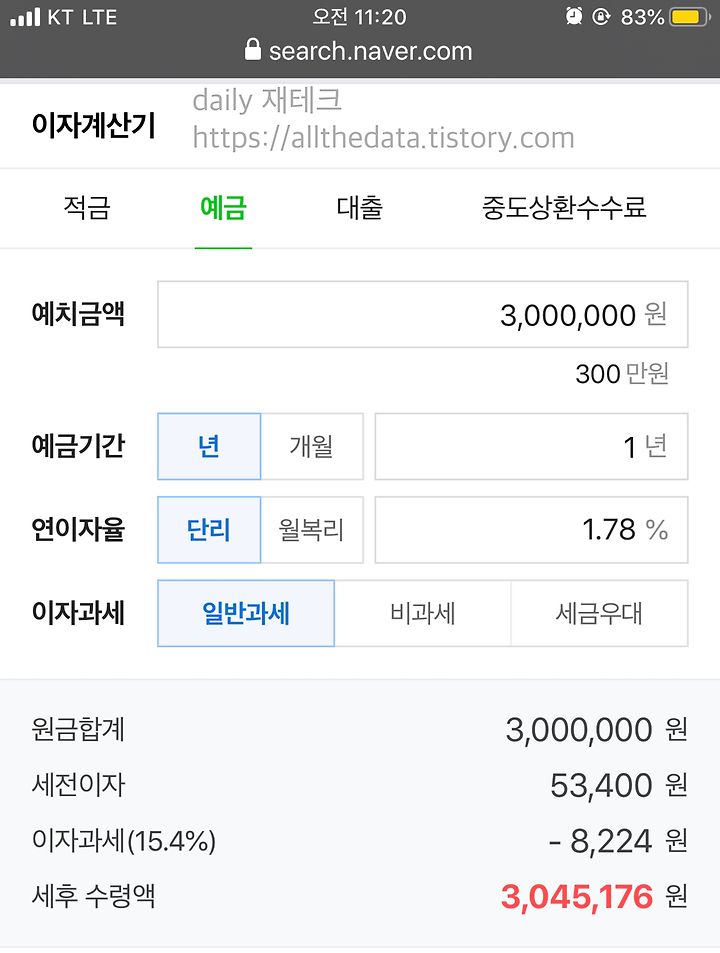The height and width of the screenshot is (953, 720).
Task: Tap the rotation lock status icon
Action: (601, 16)
